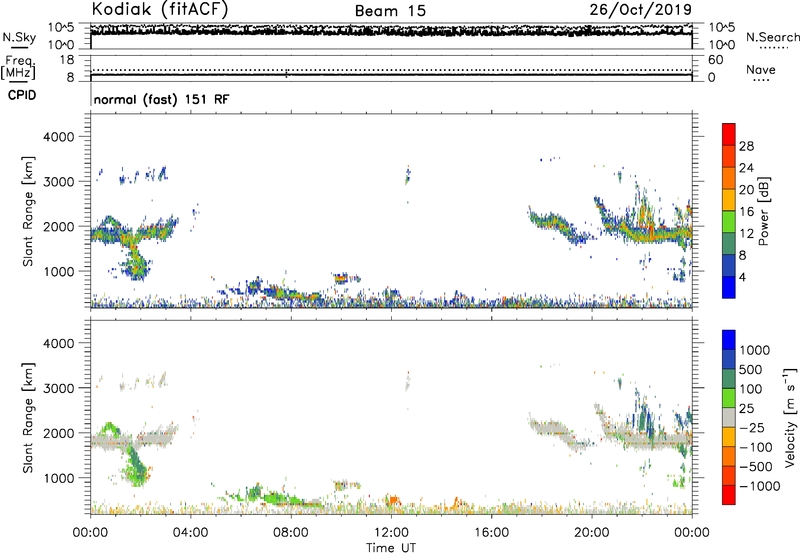Click the '08:00' time tick label
The height and width of the screenshot is (554, 800).
tap(291, 533)
